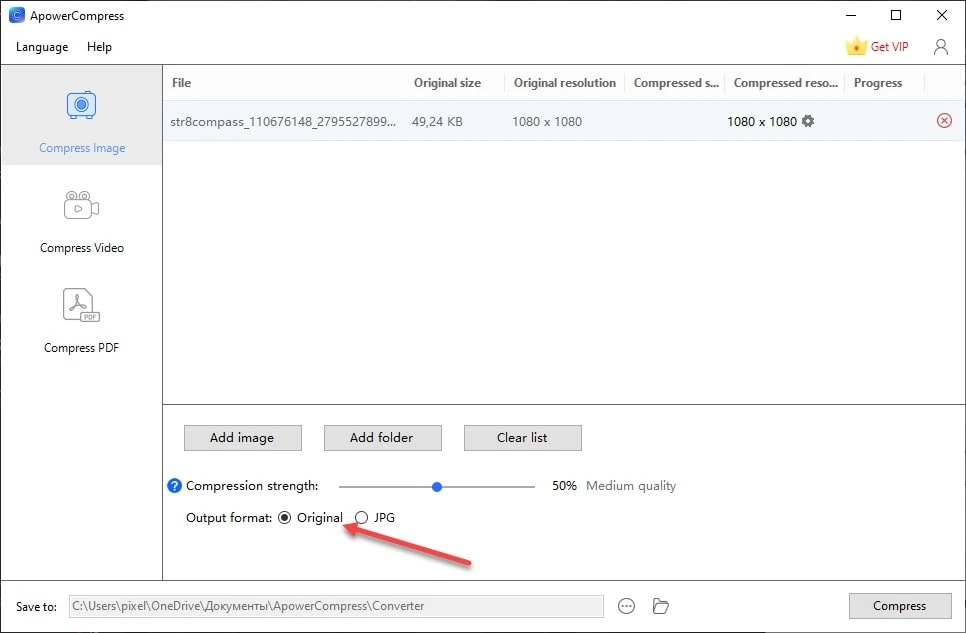Click the compression strength slider handle
The width and height of the screenshot is (966, 633).
click(437, 487)
